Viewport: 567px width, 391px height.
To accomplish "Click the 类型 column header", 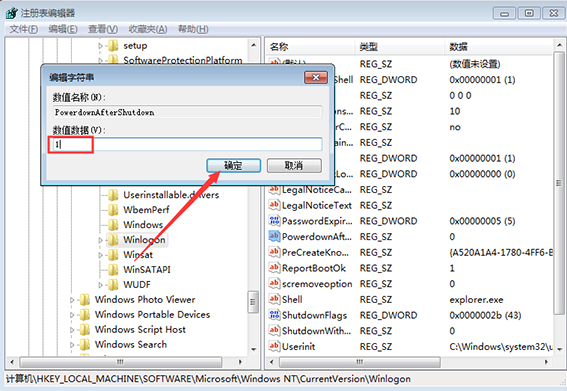I will pyautogui.click(x=399, y=47).
